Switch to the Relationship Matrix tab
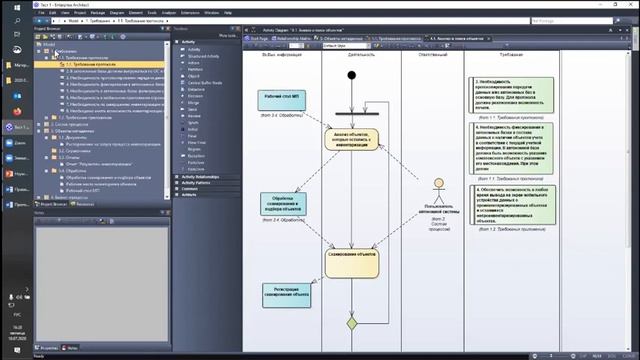 click(x=291, y=38)
